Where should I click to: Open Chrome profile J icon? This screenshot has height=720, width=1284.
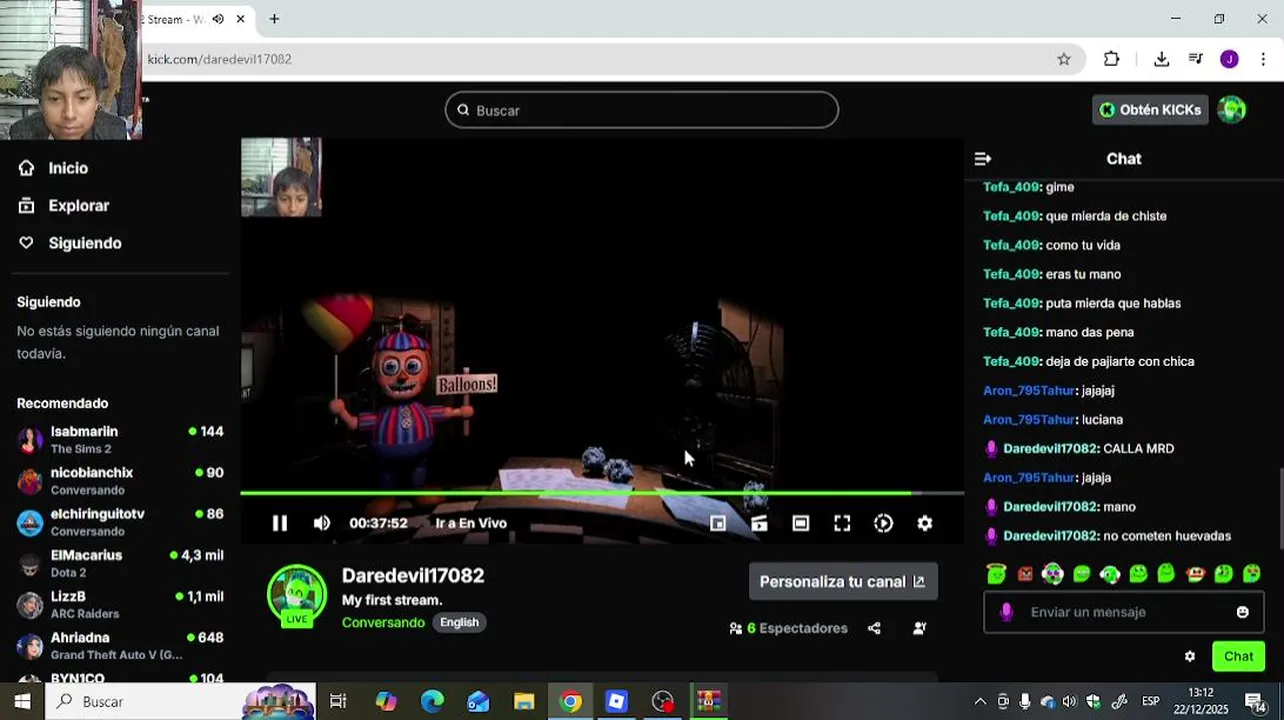(x=1230, y=59)
